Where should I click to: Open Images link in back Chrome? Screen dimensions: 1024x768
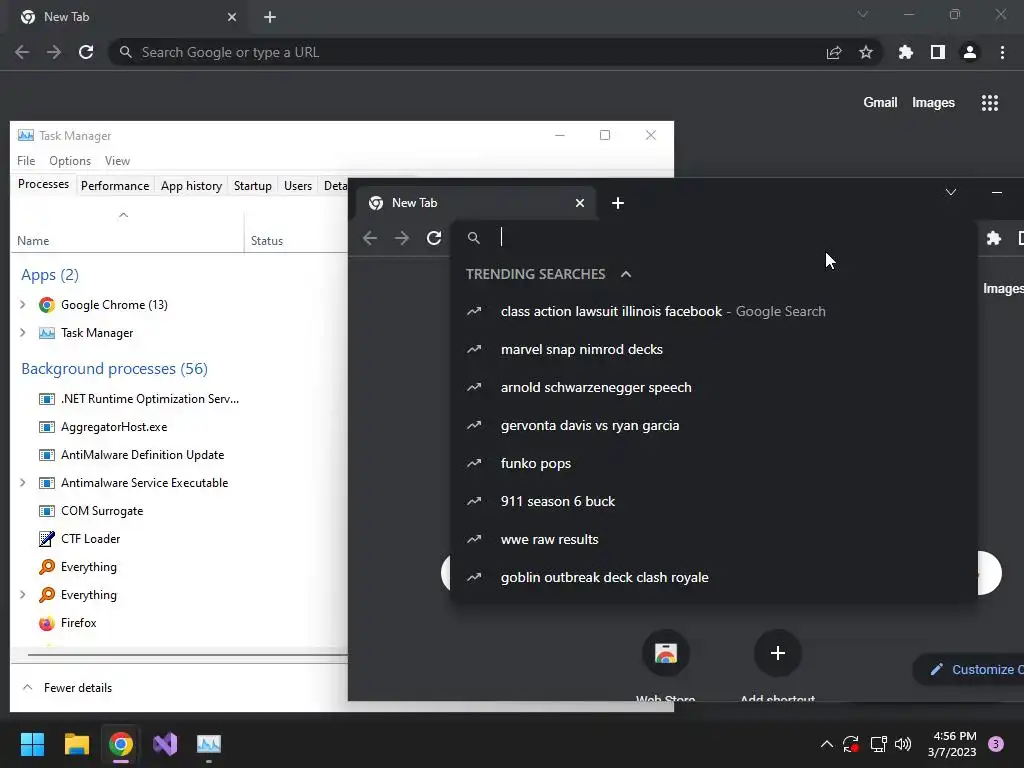tap(933, 103)
